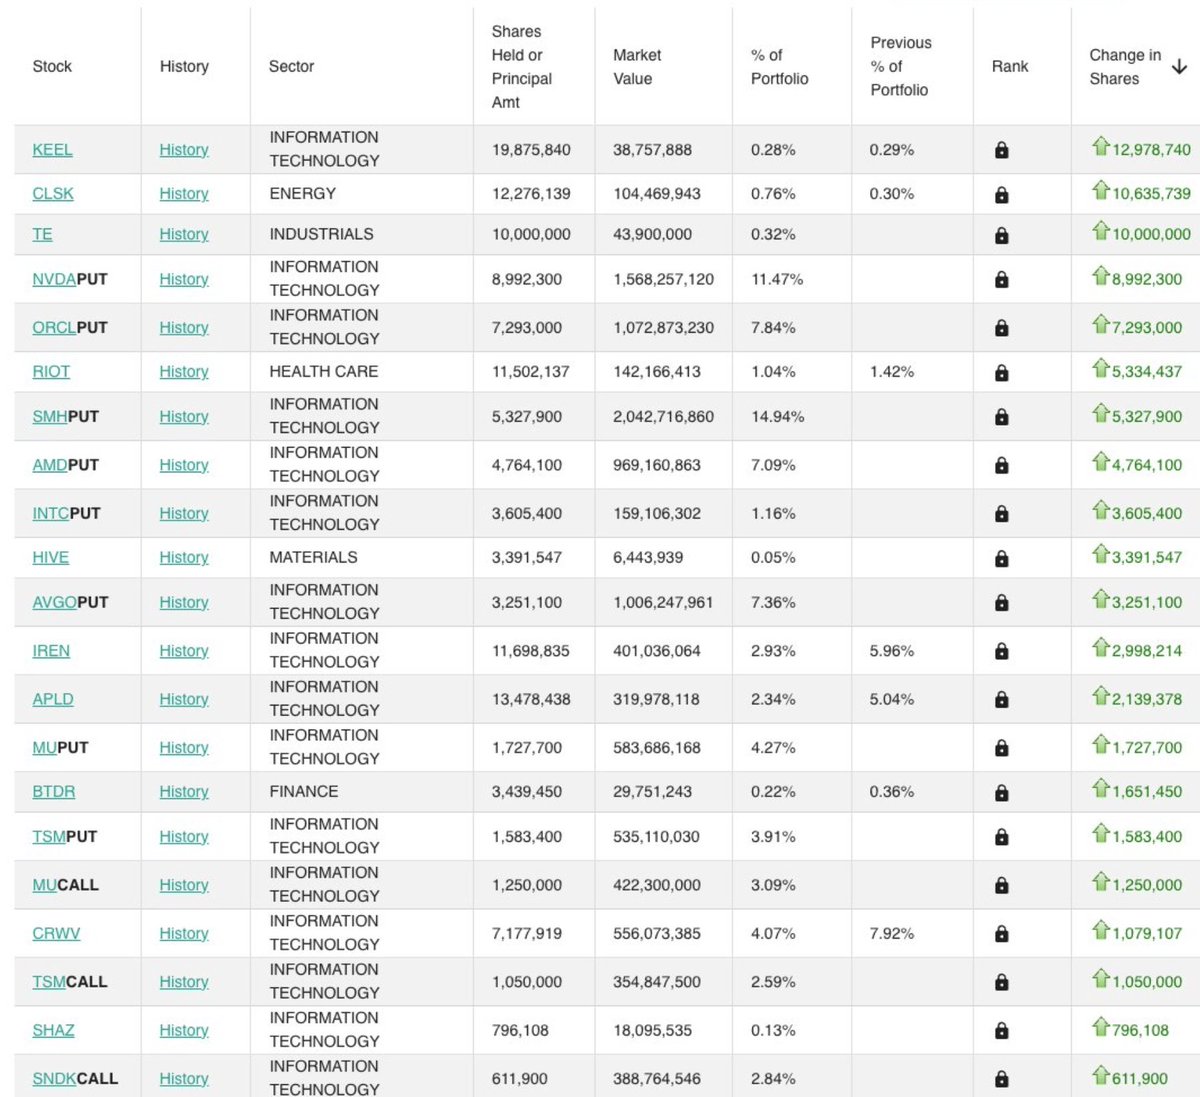Click the lock icon in CLSK row
The width and height of the screenshot is (1200, 1097).
1001,194
